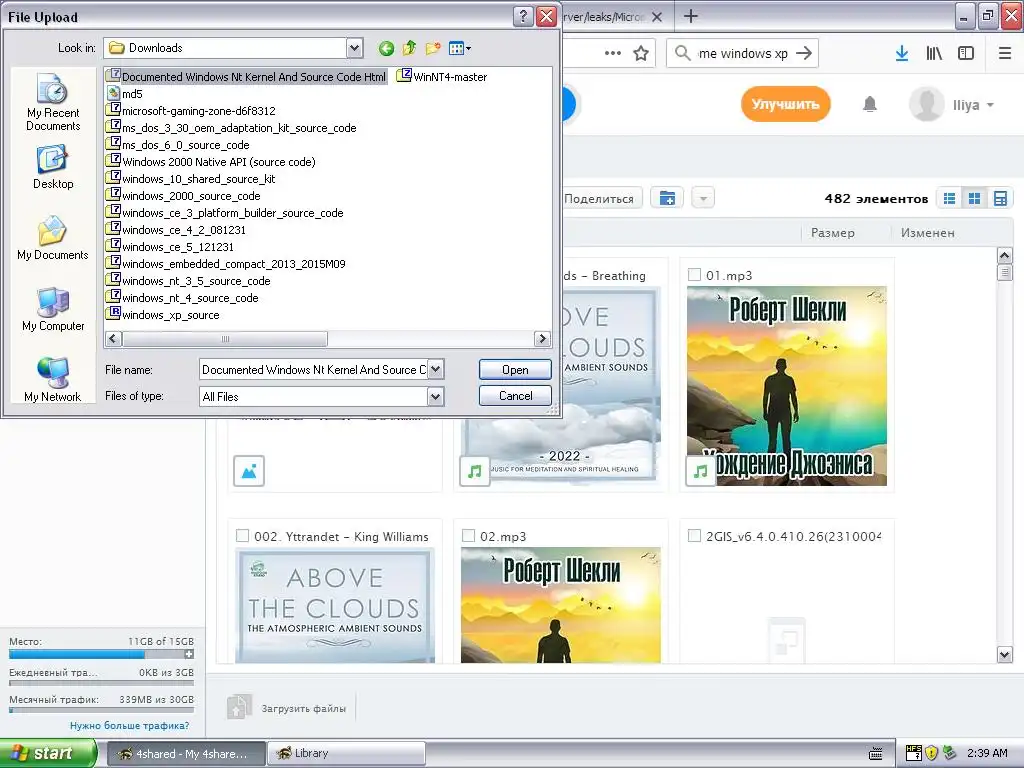Screen dimensions: 1024x768
Task: Bookmark this page with star icon
Action: [641, 53]
